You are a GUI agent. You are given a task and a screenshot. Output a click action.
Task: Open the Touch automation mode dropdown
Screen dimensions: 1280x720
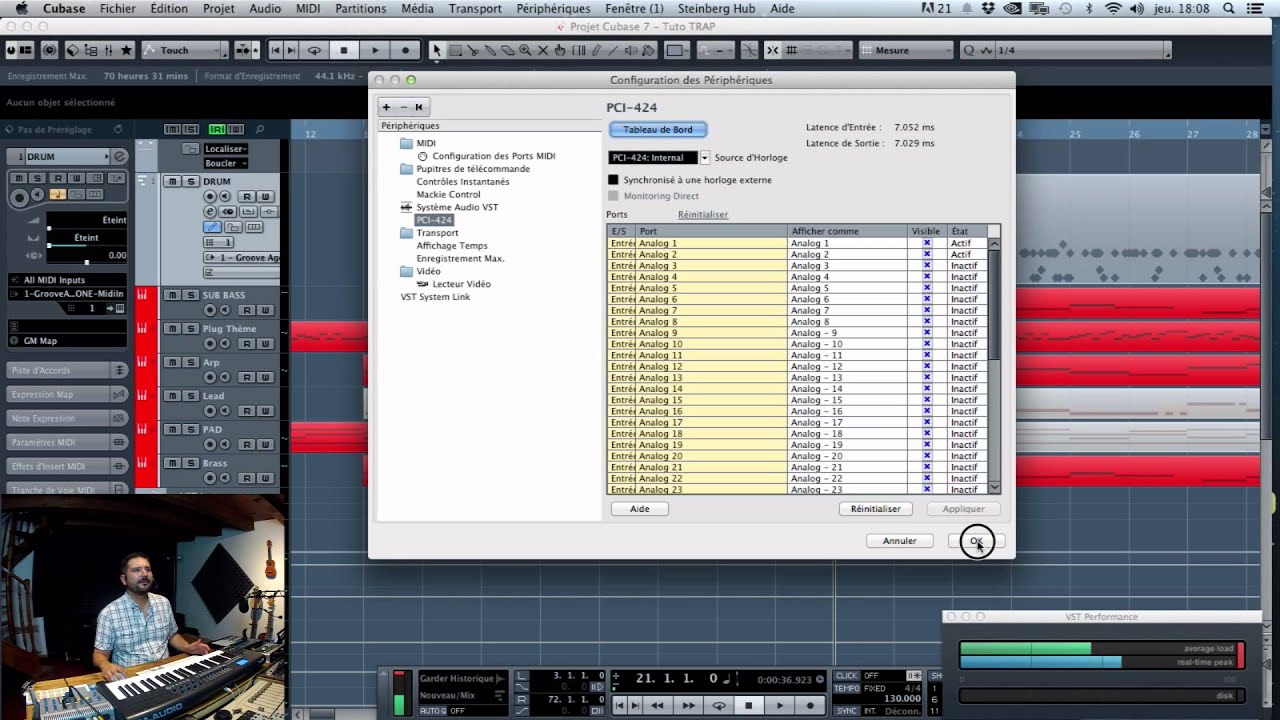point(185,50)
